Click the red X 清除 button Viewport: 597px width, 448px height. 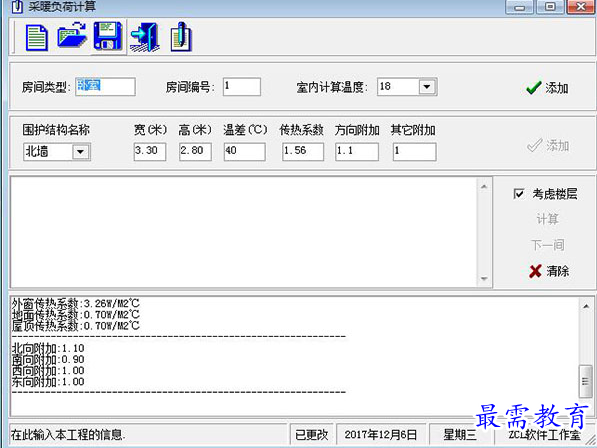point(549,271)
